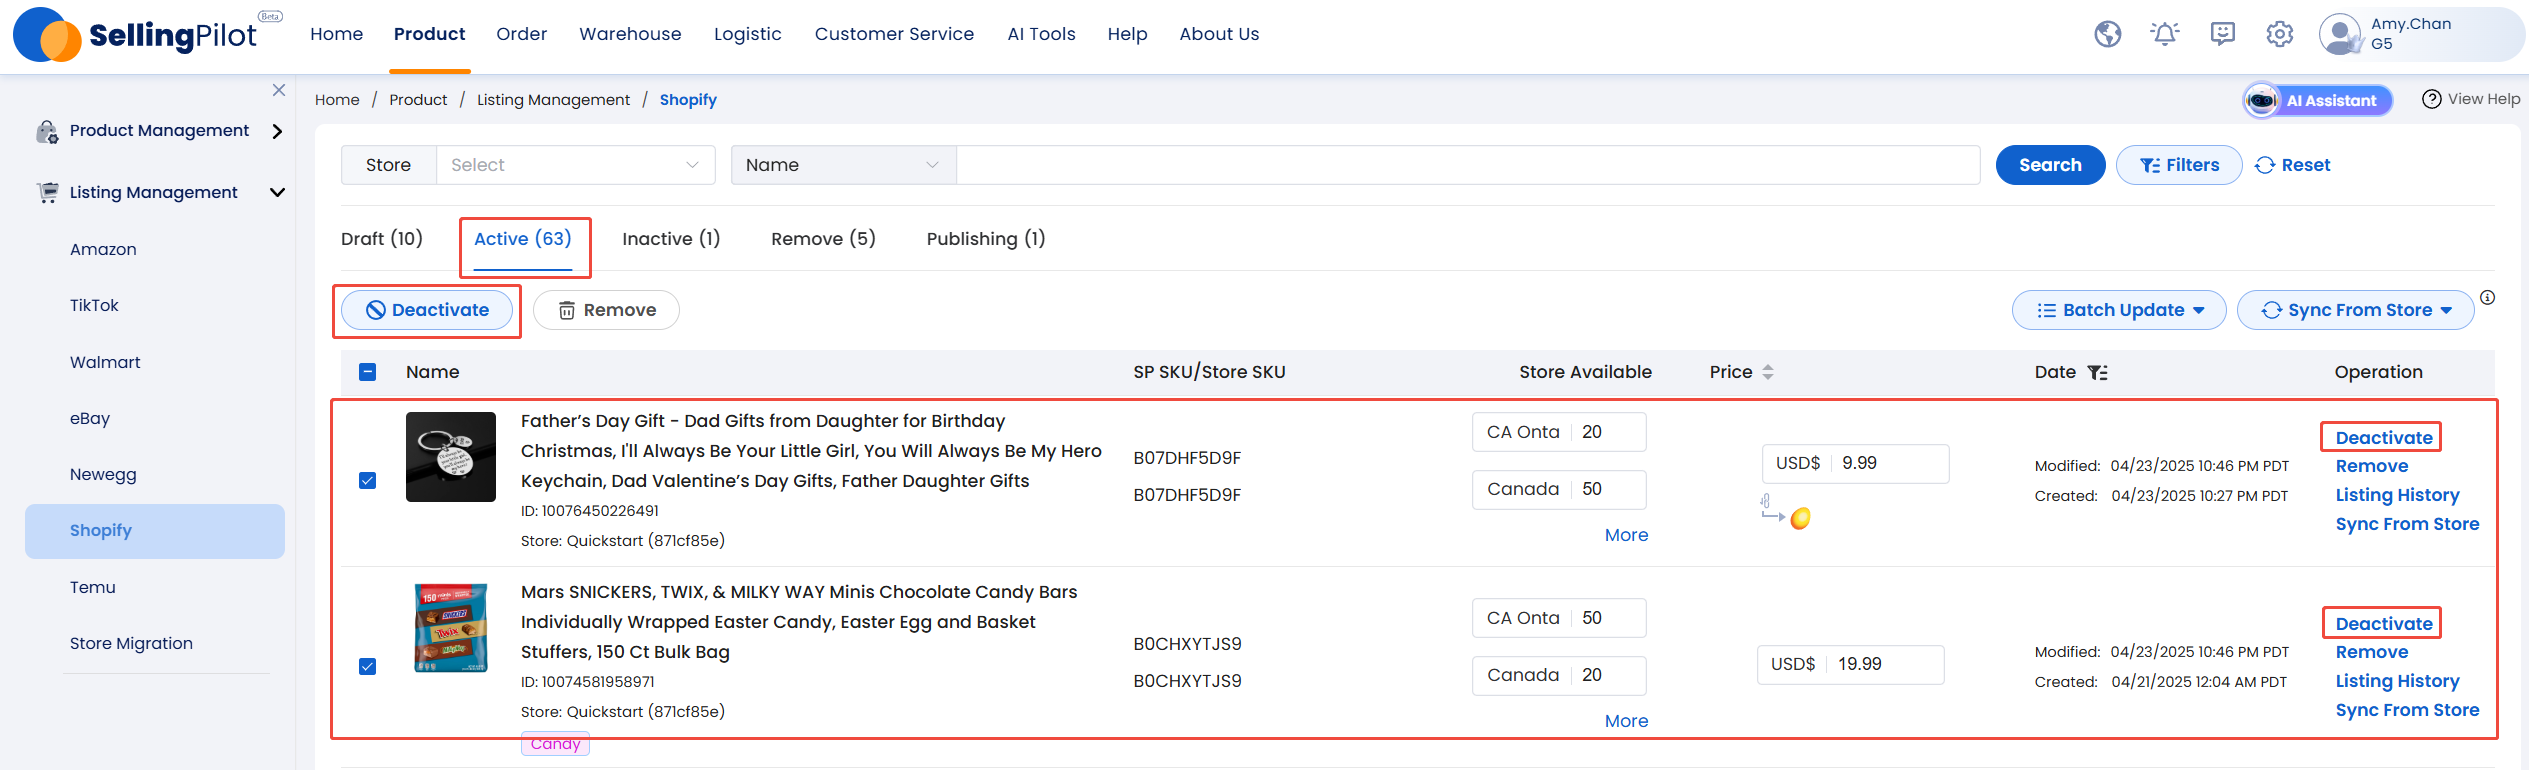Click the Amy.Chan user avatar
The width and height of the screenshot is (2529, 770).
(2340, 34)
